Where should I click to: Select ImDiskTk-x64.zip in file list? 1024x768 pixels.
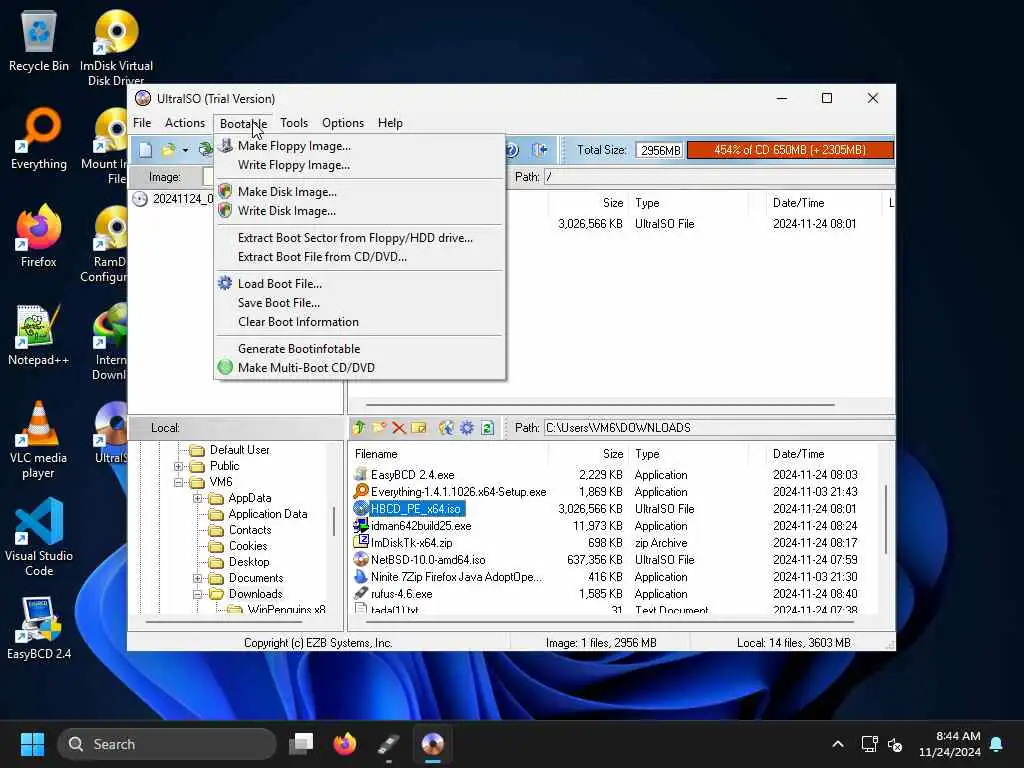411,543
